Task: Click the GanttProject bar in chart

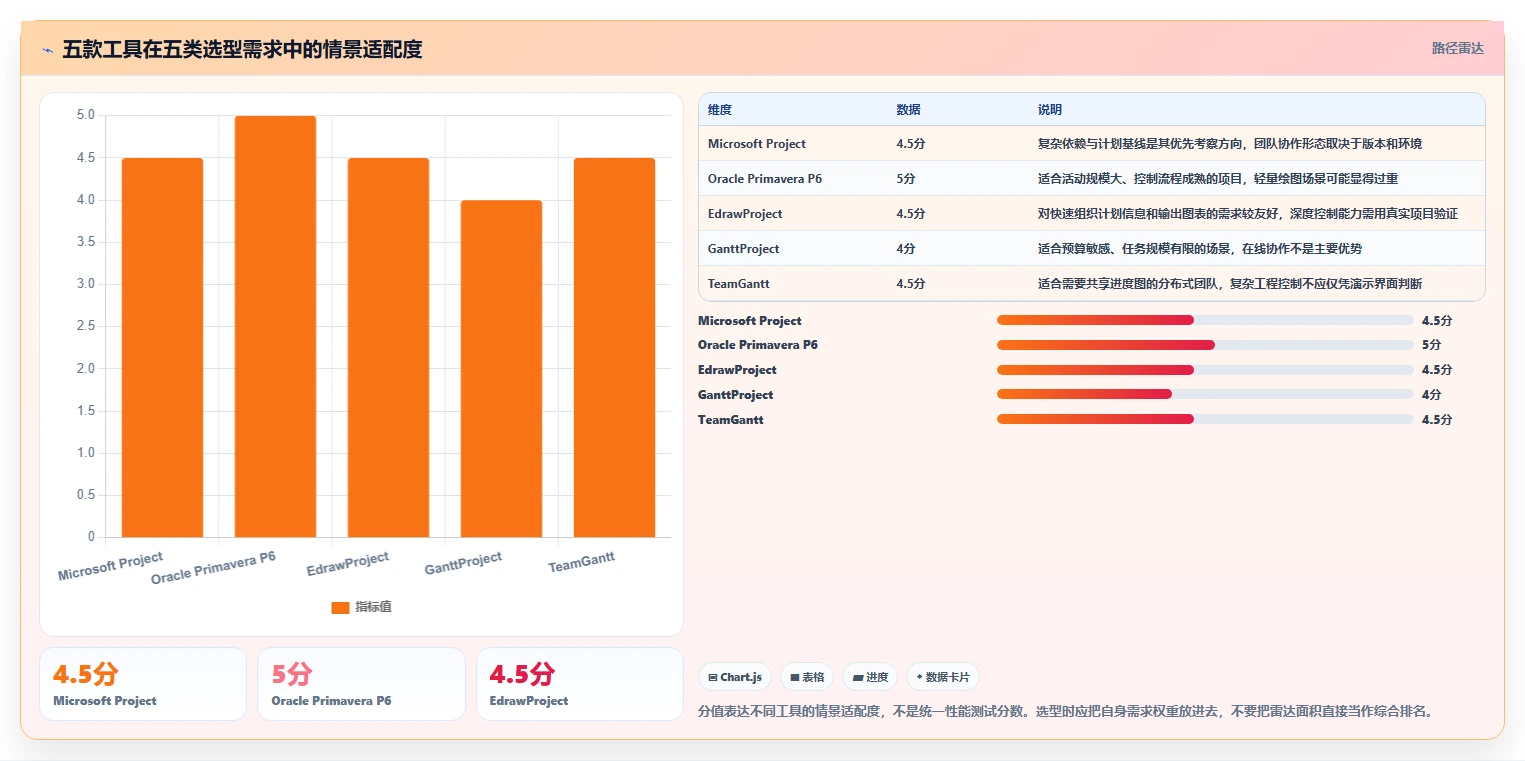Action: 501,368
